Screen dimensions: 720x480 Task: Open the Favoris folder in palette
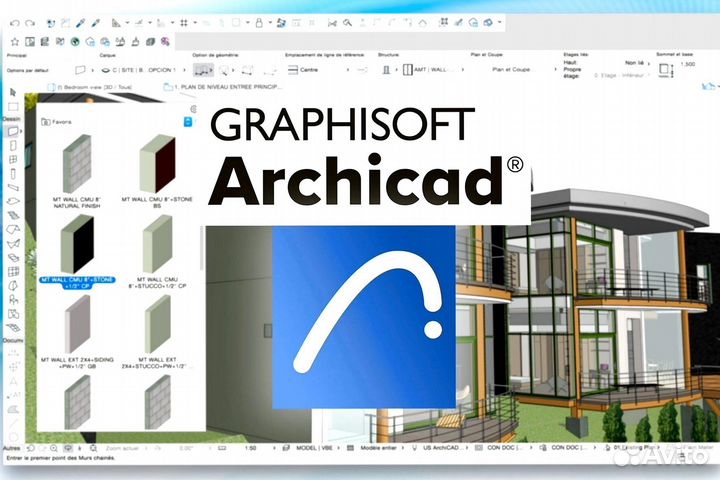[x=56, y=122]
